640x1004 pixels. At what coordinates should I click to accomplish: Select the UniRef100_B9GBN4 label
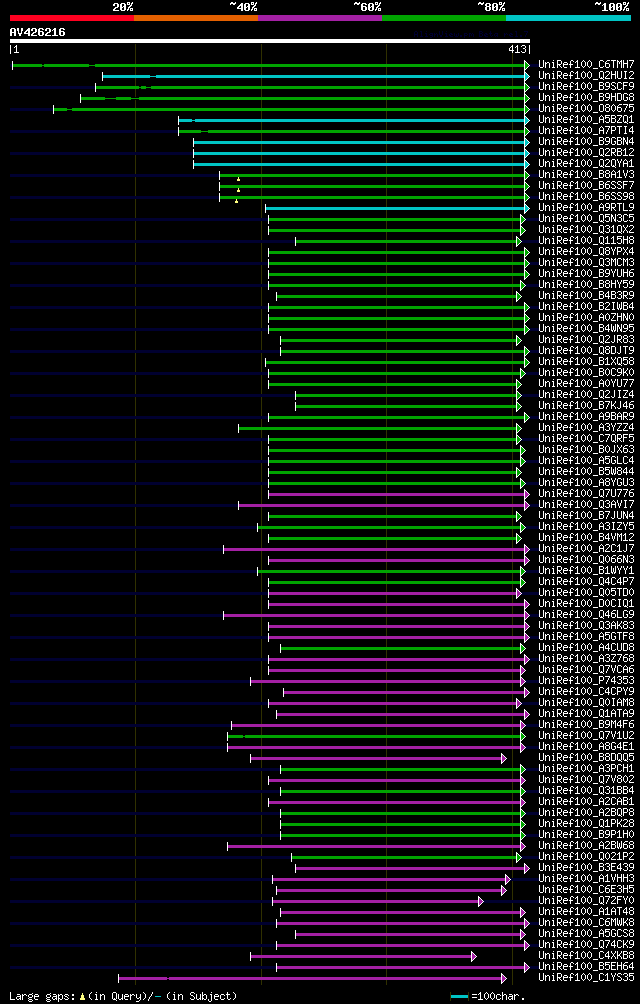tap(586, 142)
